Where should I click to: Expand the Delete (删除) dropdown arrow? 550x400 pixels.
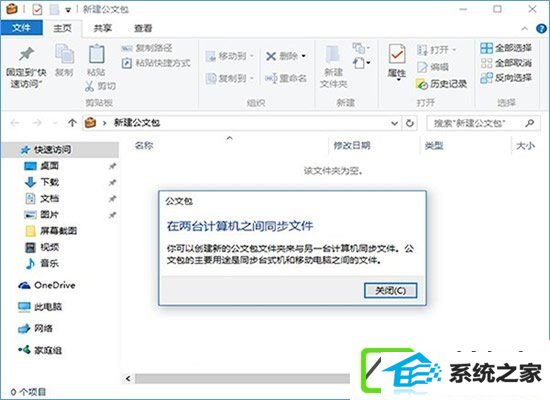click(x=304, y=56)
